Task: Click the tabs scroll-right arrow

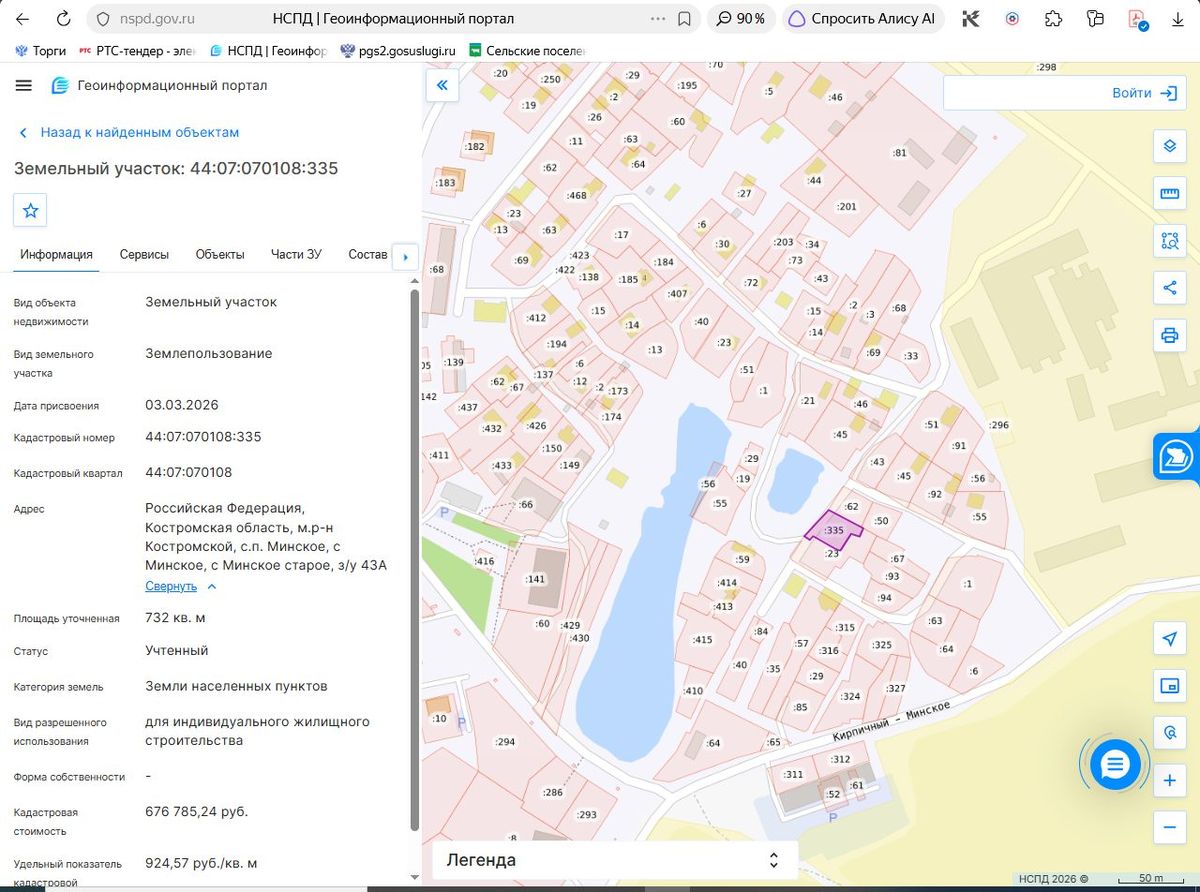Action: [x=405, y=257]
